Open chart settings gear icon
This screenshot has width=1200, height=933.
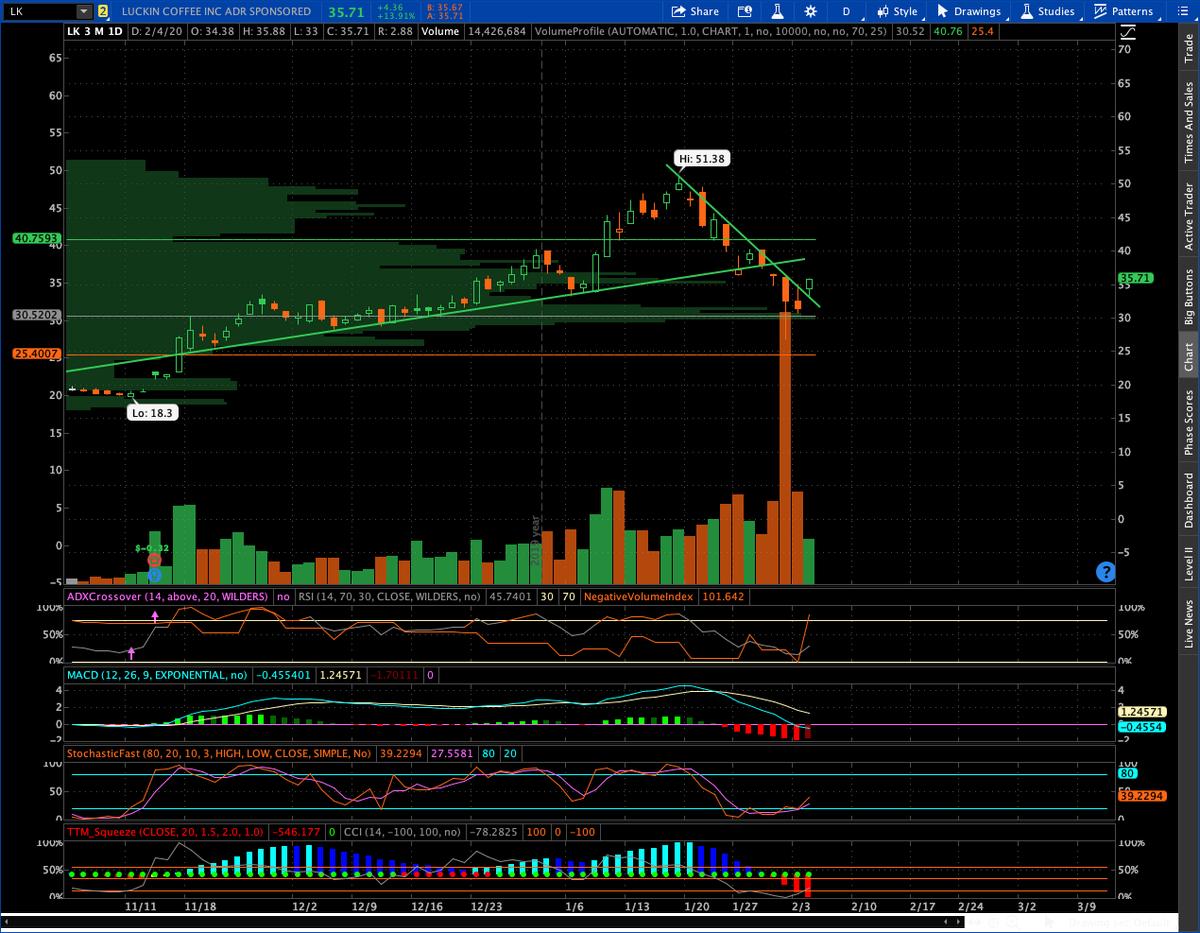[x=809, y=12]
